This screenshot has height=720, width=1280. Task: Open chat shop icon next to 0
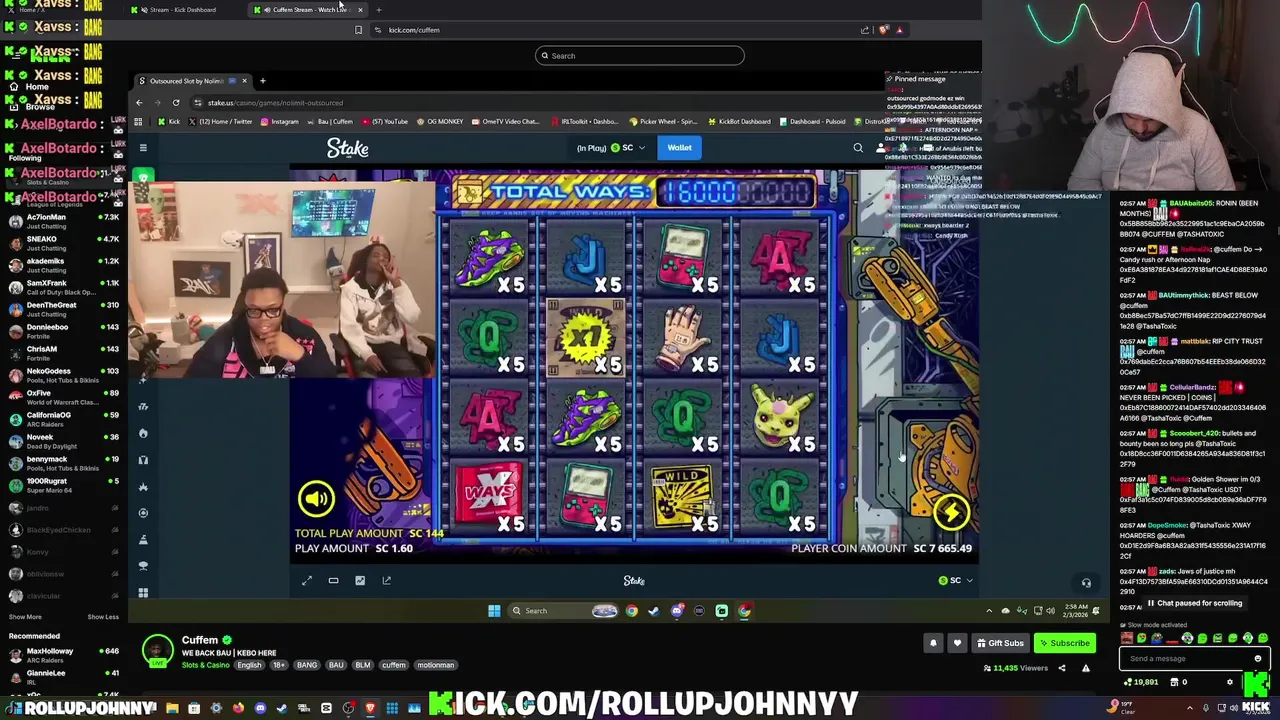coord(1174,682)
